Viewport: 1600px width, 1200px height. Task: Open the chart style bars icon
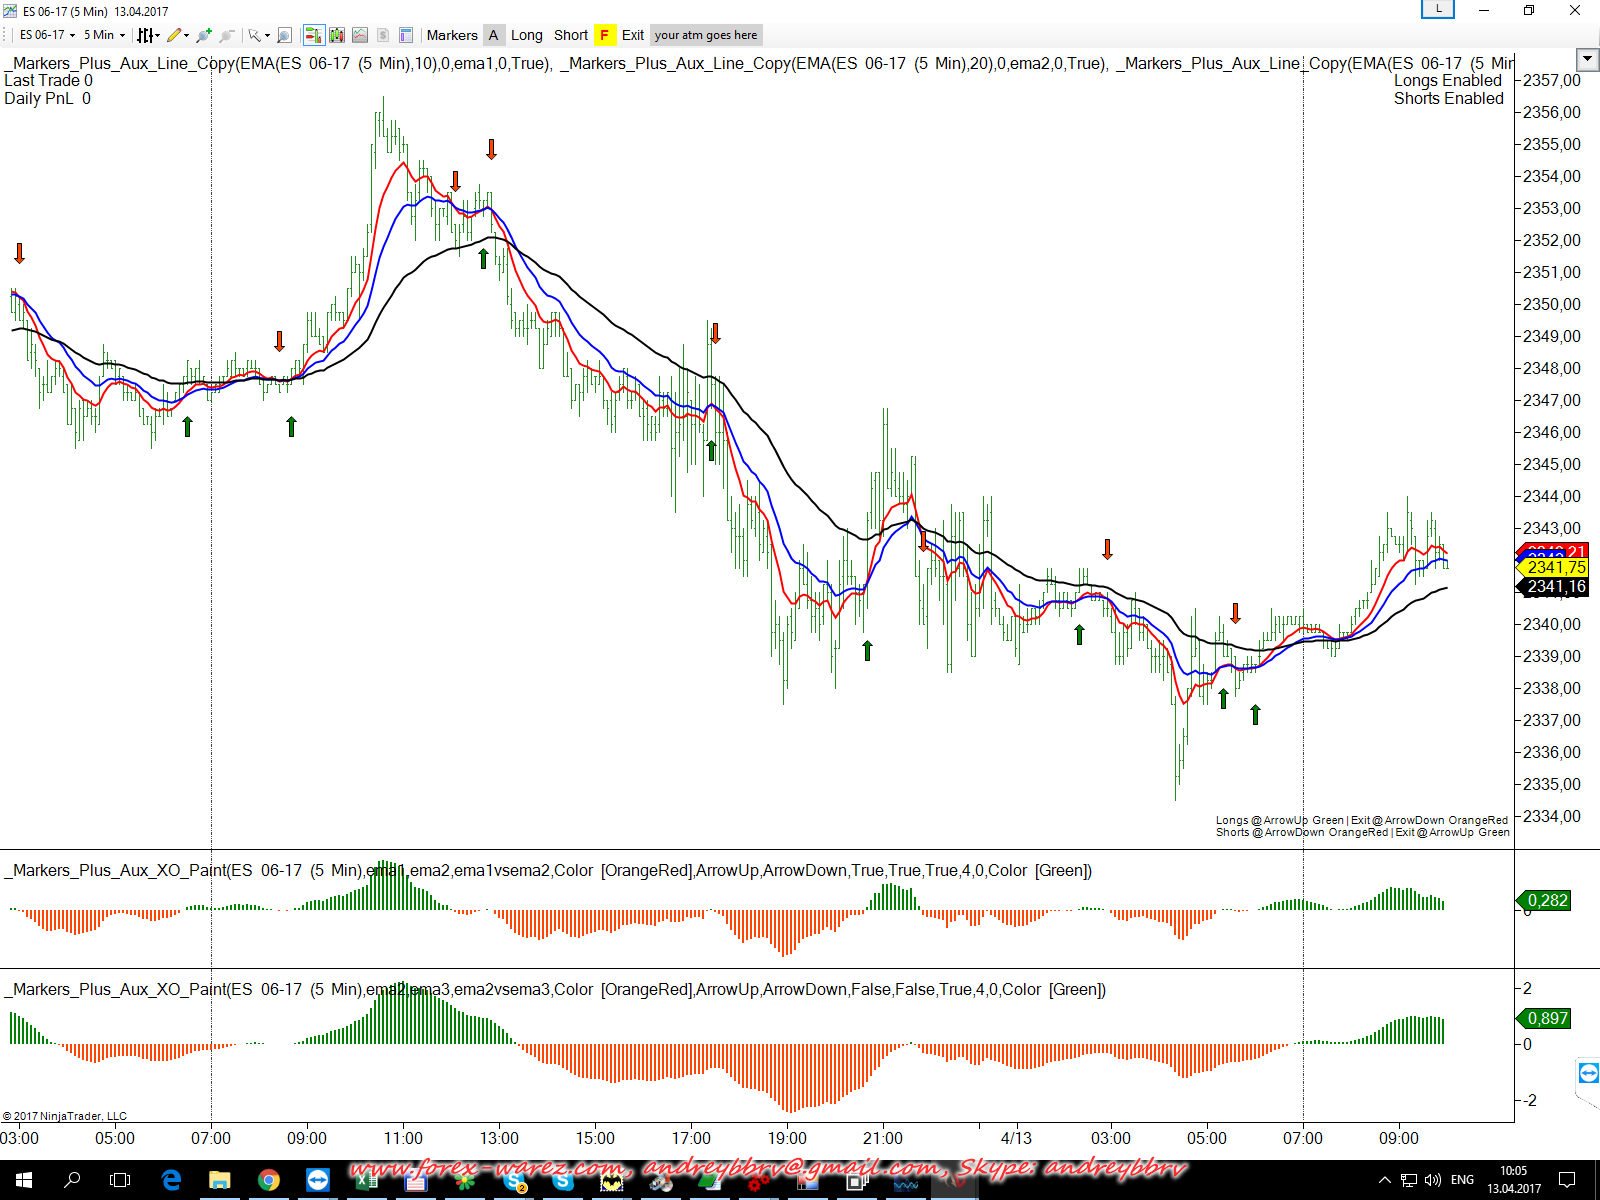146,35
